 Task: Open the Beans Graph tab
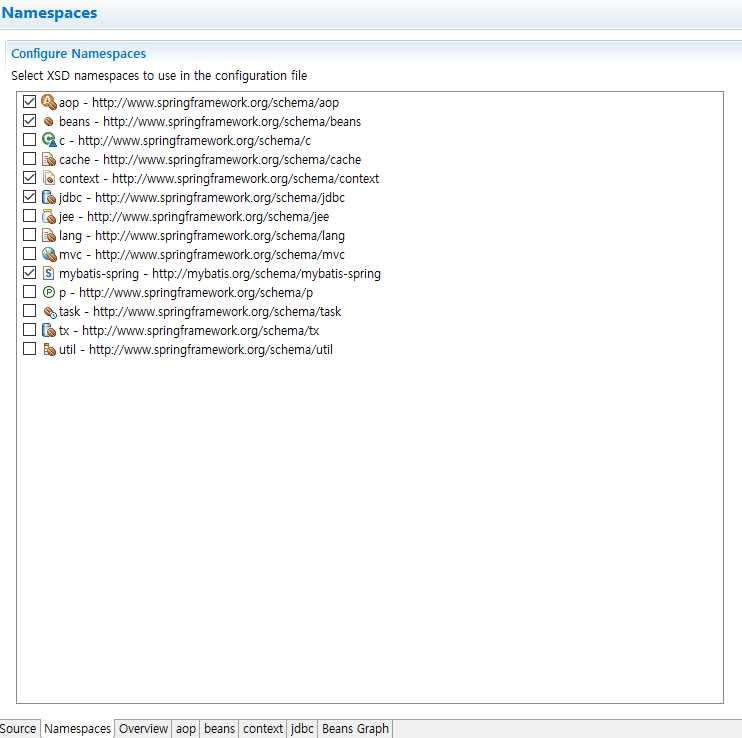[x=355, y=729]
